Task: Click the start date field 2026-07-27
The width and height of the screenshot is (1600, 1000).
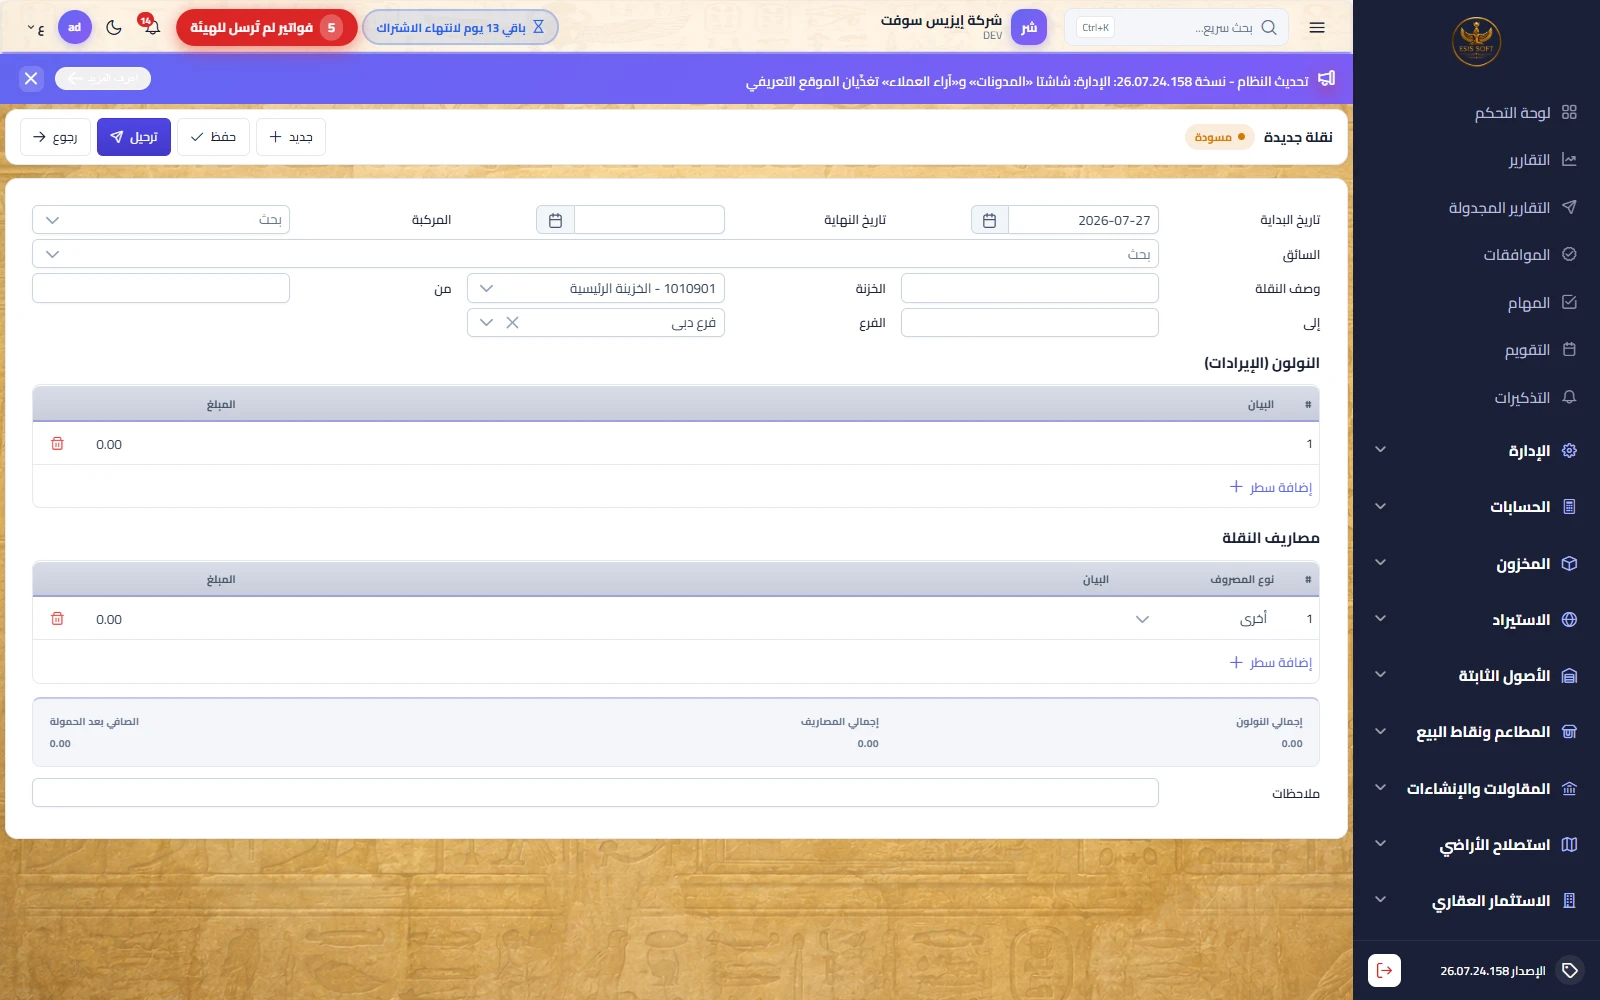Action: coord(1083,220)
